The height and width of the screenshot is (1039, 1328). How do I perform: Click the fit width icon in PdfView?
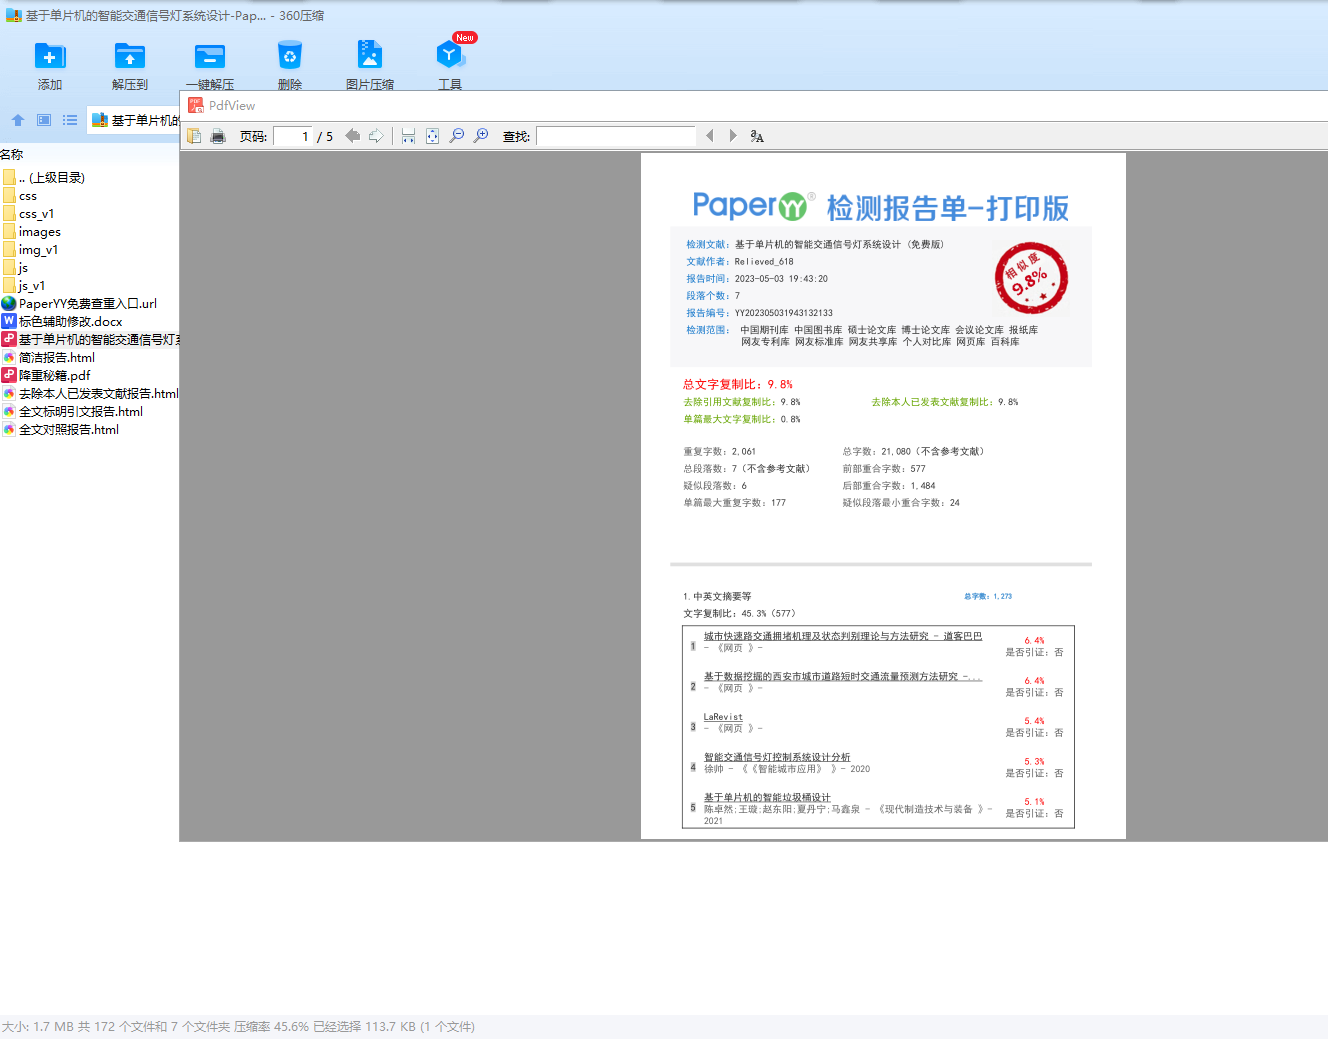coord(408,136)
